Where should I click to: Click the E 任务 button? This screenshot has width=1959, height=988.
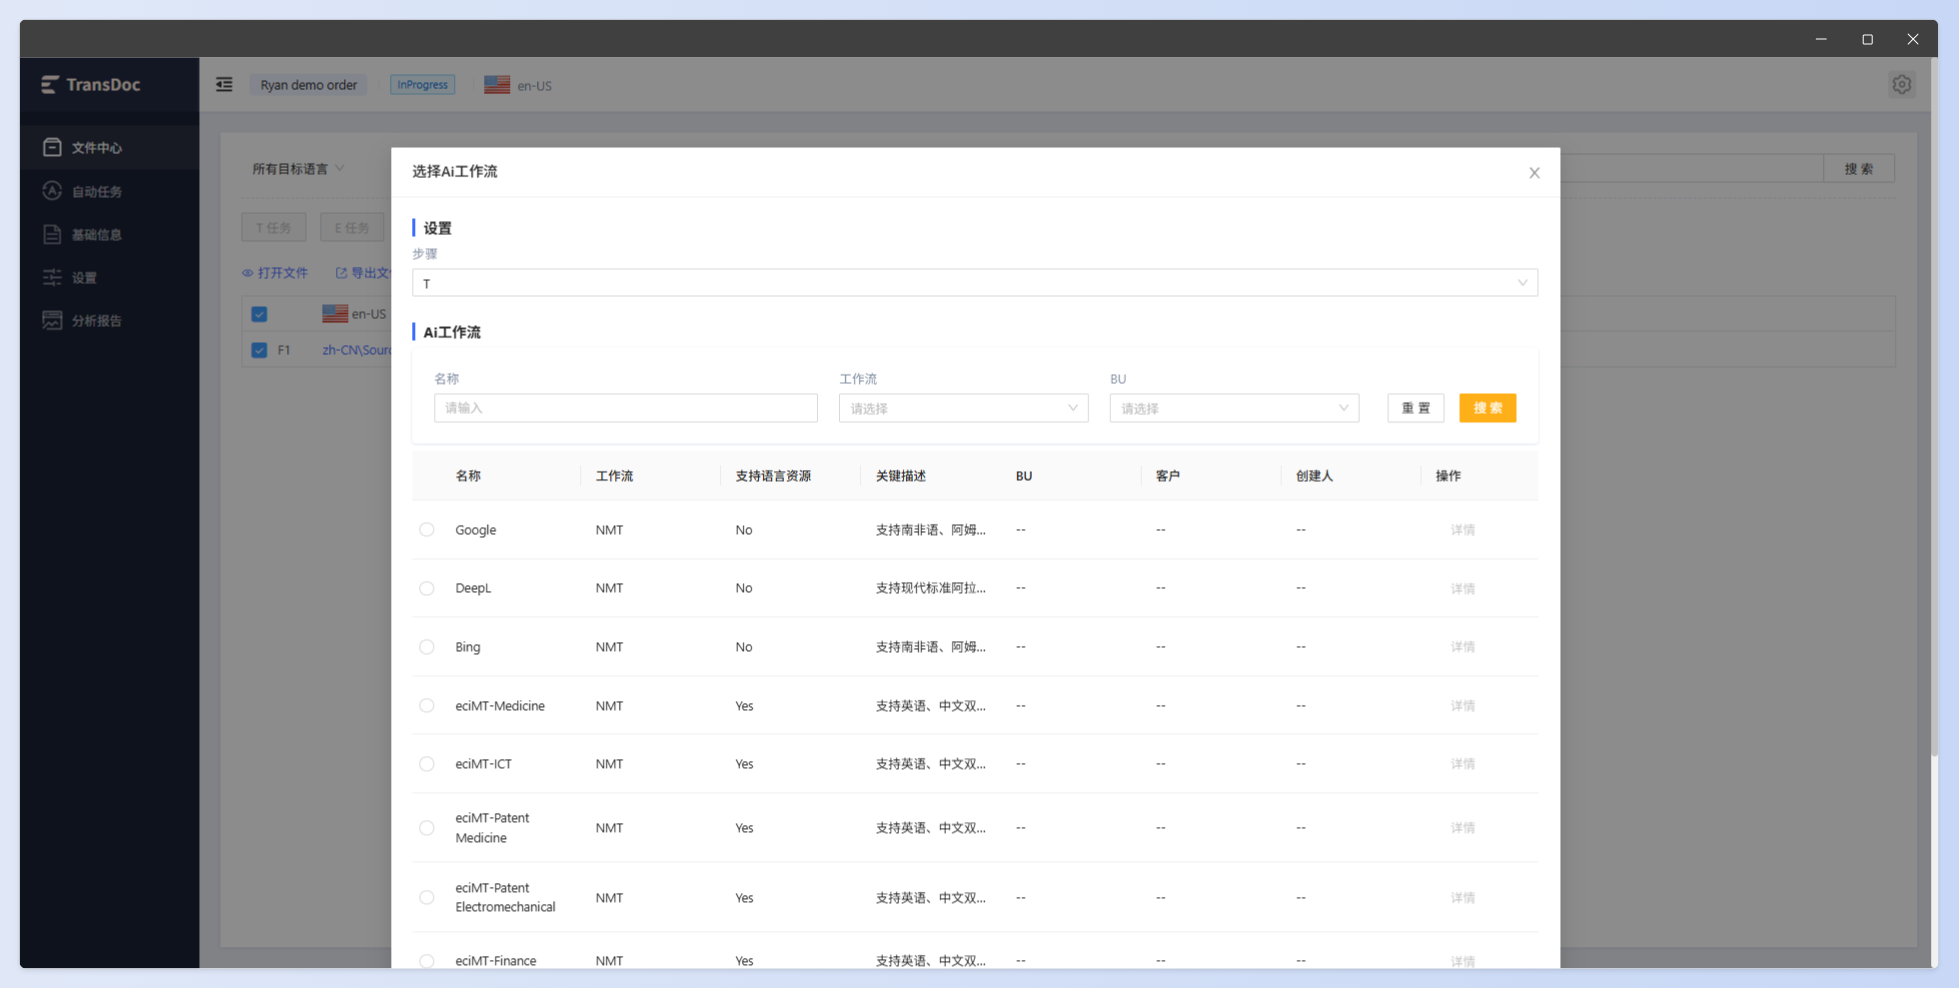point(352,227)
